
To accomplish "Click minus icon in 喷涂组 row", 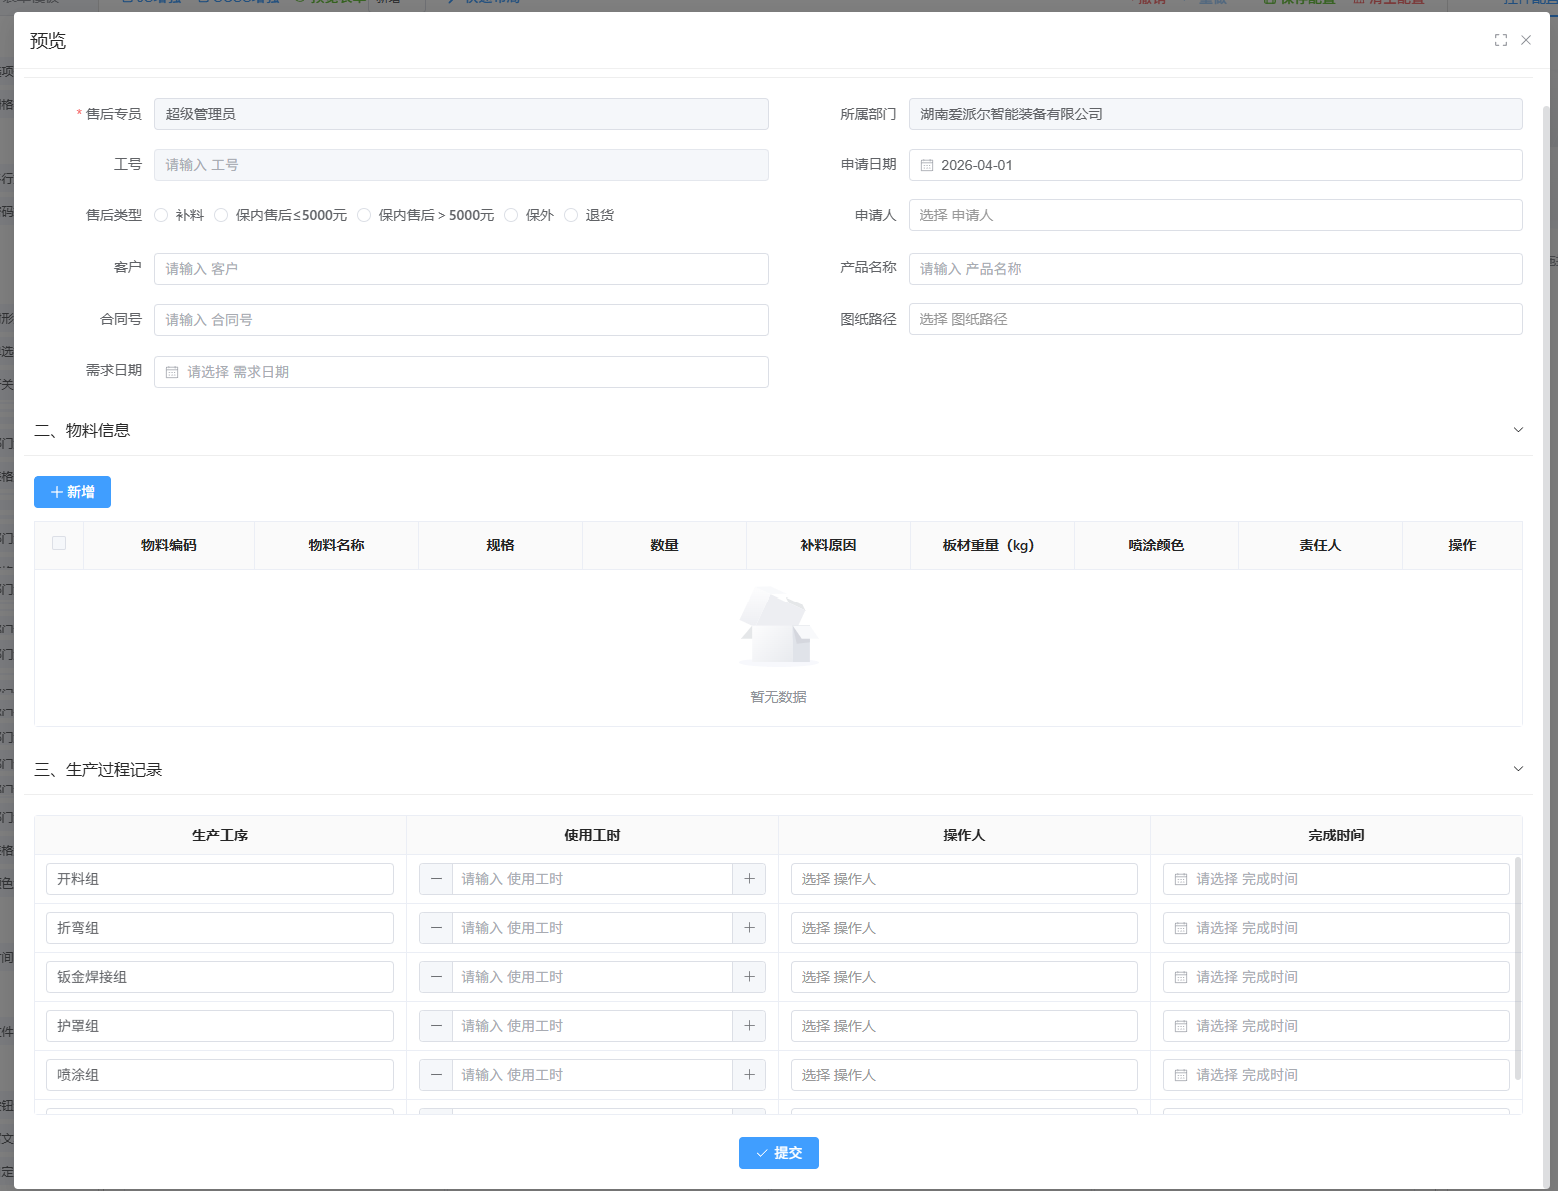I will [x=436, y=1075].
